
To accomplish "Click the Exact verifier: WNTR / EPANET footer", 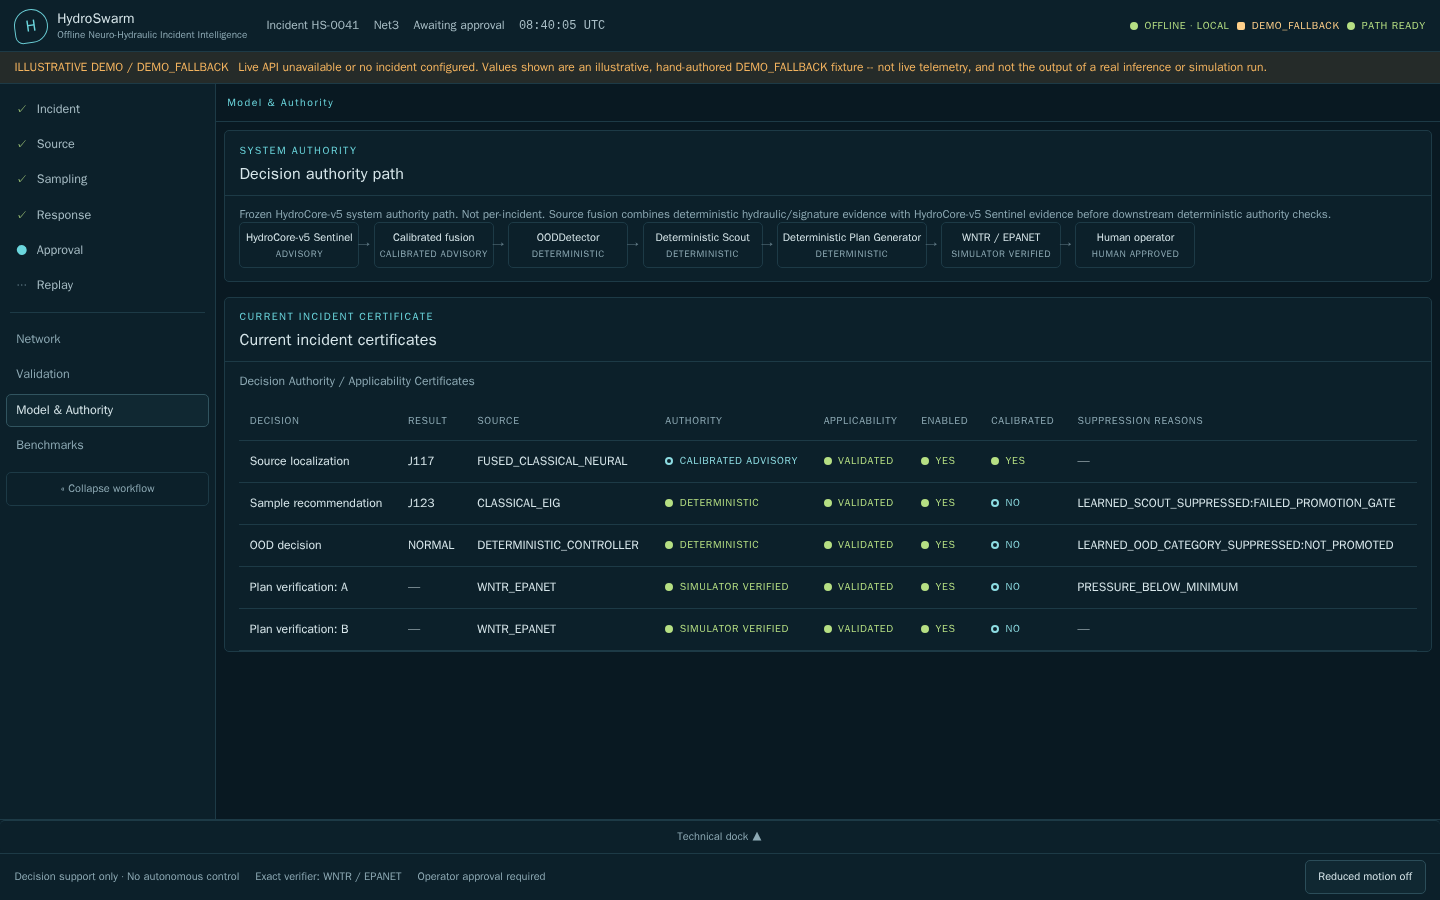I will tap(328, 877).
